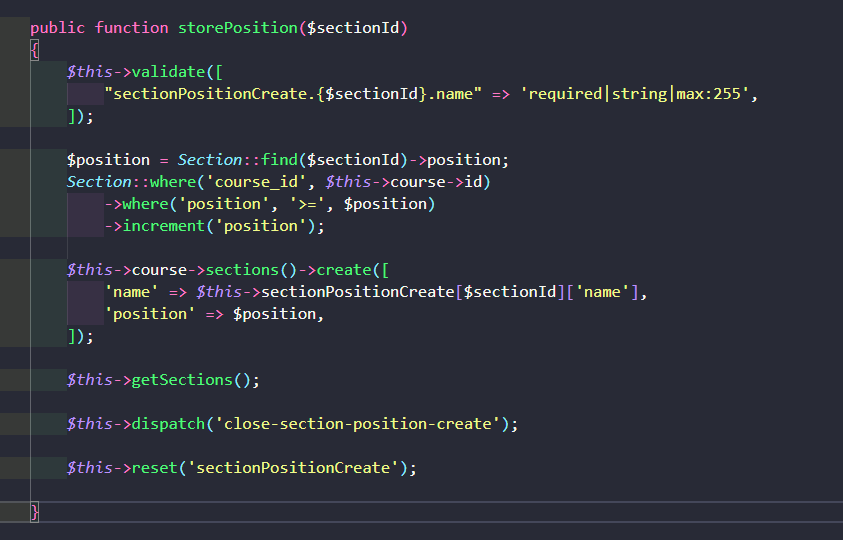Click the 'close-section-position-create' event string

pyautogui.click(x=358, y=424)
